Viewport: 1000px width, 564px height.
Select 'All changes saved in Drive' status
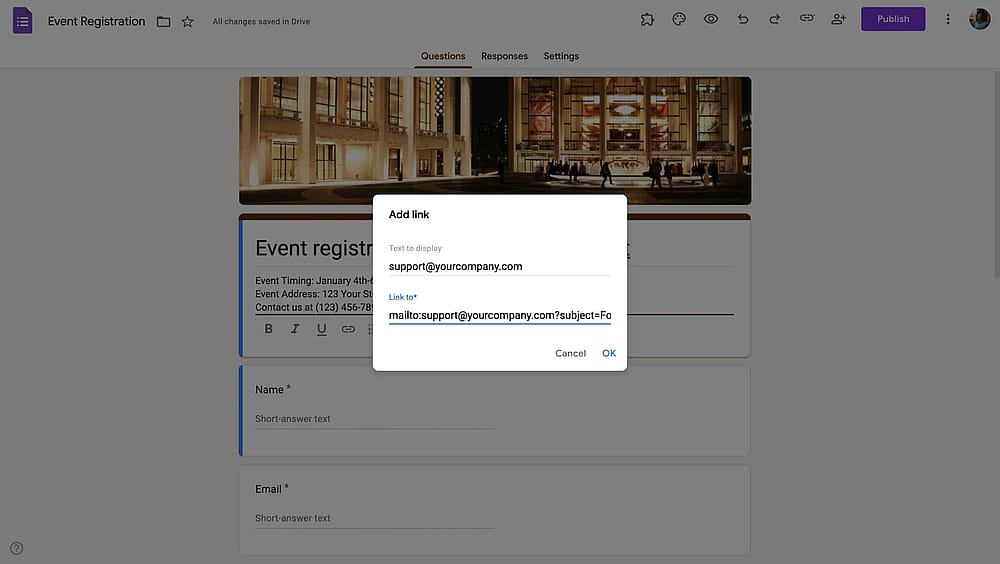[261, 22]
